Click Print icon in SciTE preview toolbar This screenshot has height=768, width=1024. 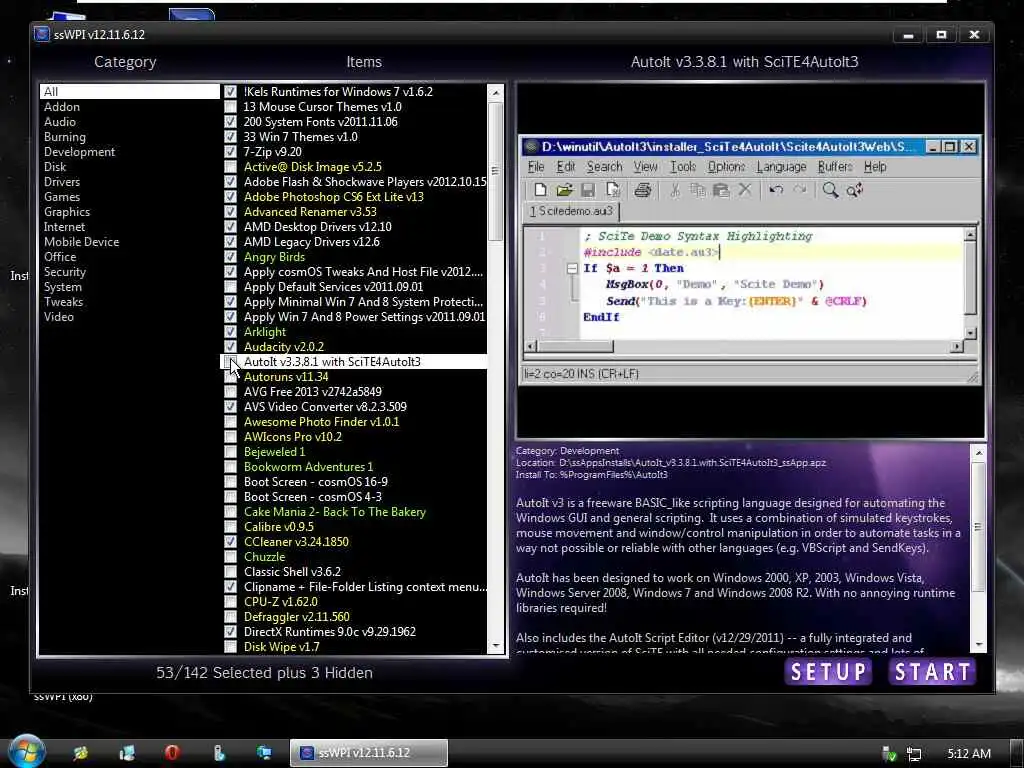pyautogui.click(x=643, y=190)
